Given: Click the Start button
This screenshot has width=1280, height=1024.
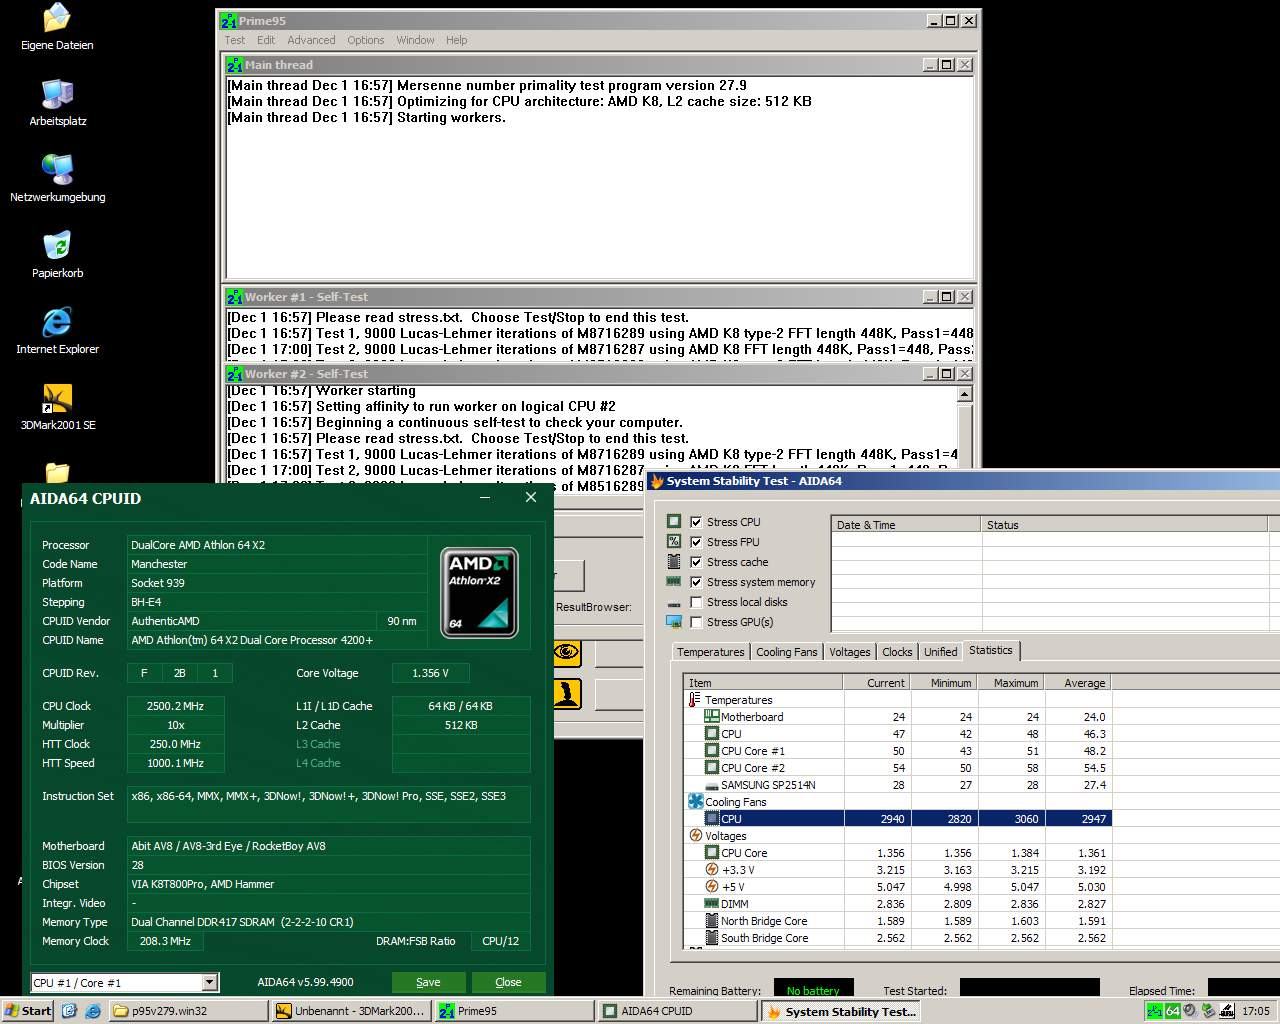Looking at the screenshot, I should pyautogui.click(x=28, y=1011).
